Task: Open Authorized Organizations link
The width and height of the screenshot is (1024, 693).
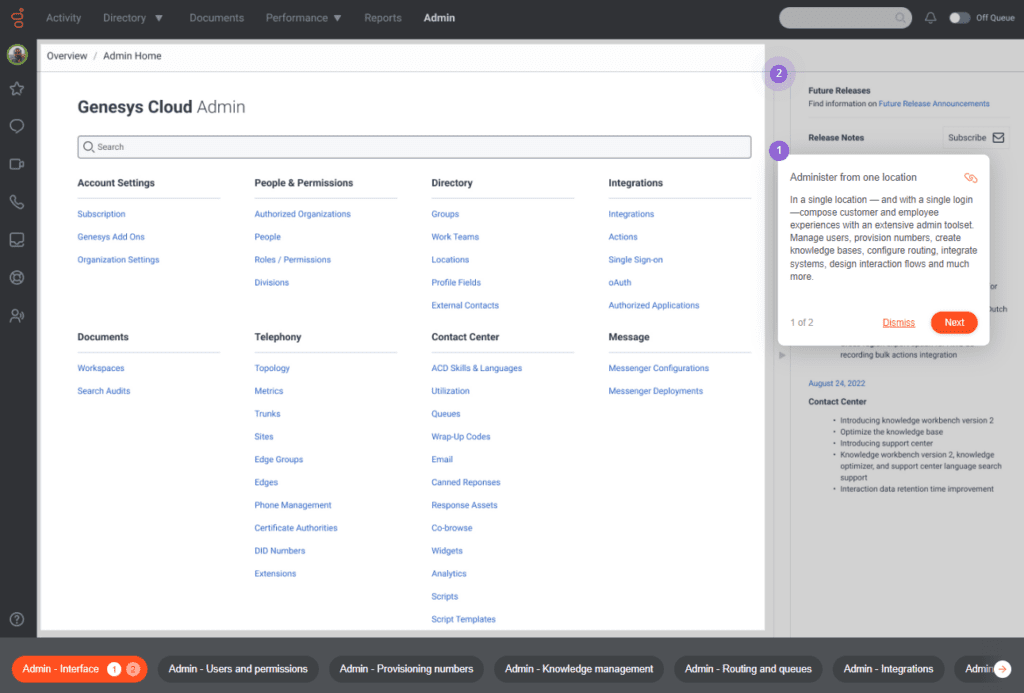Action: click(x=302, y=214)
